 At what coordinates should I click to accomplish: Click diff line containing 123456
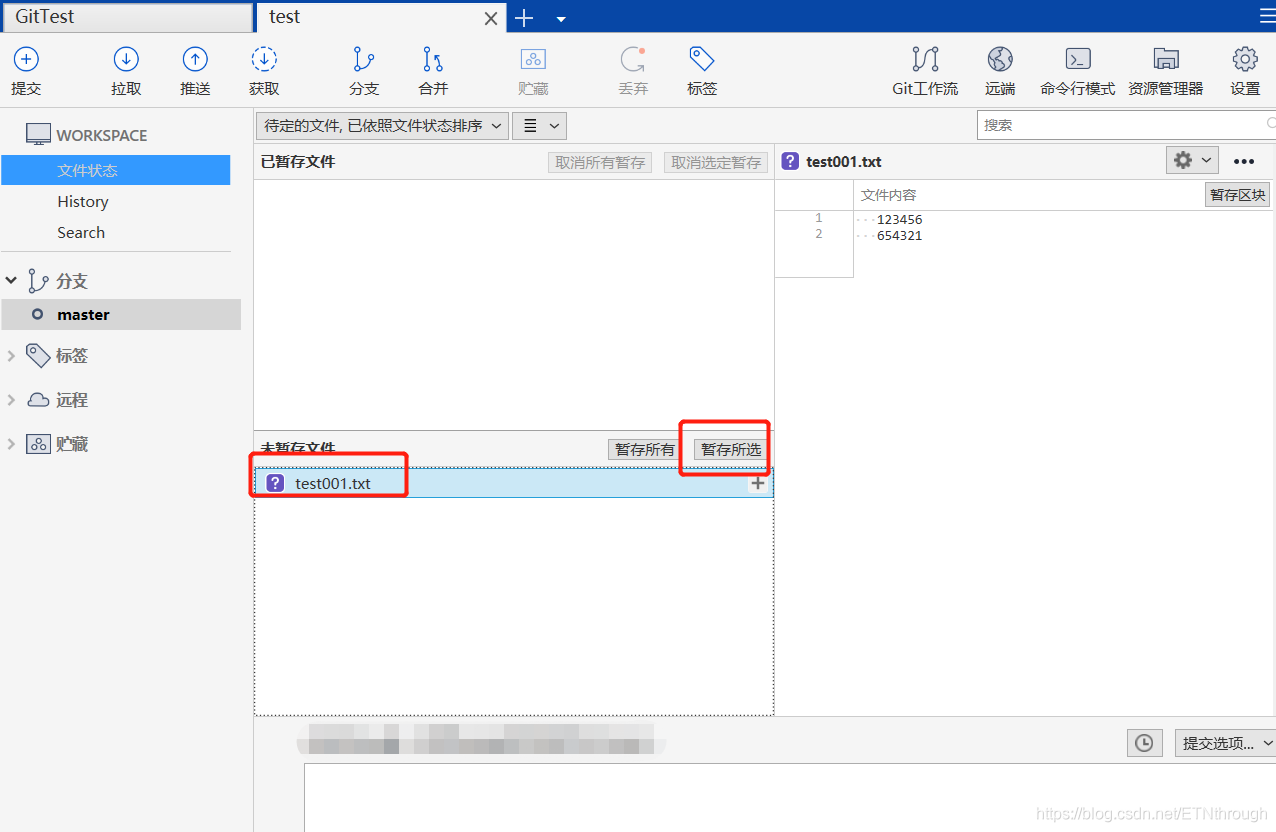click(x=899, y=219)
